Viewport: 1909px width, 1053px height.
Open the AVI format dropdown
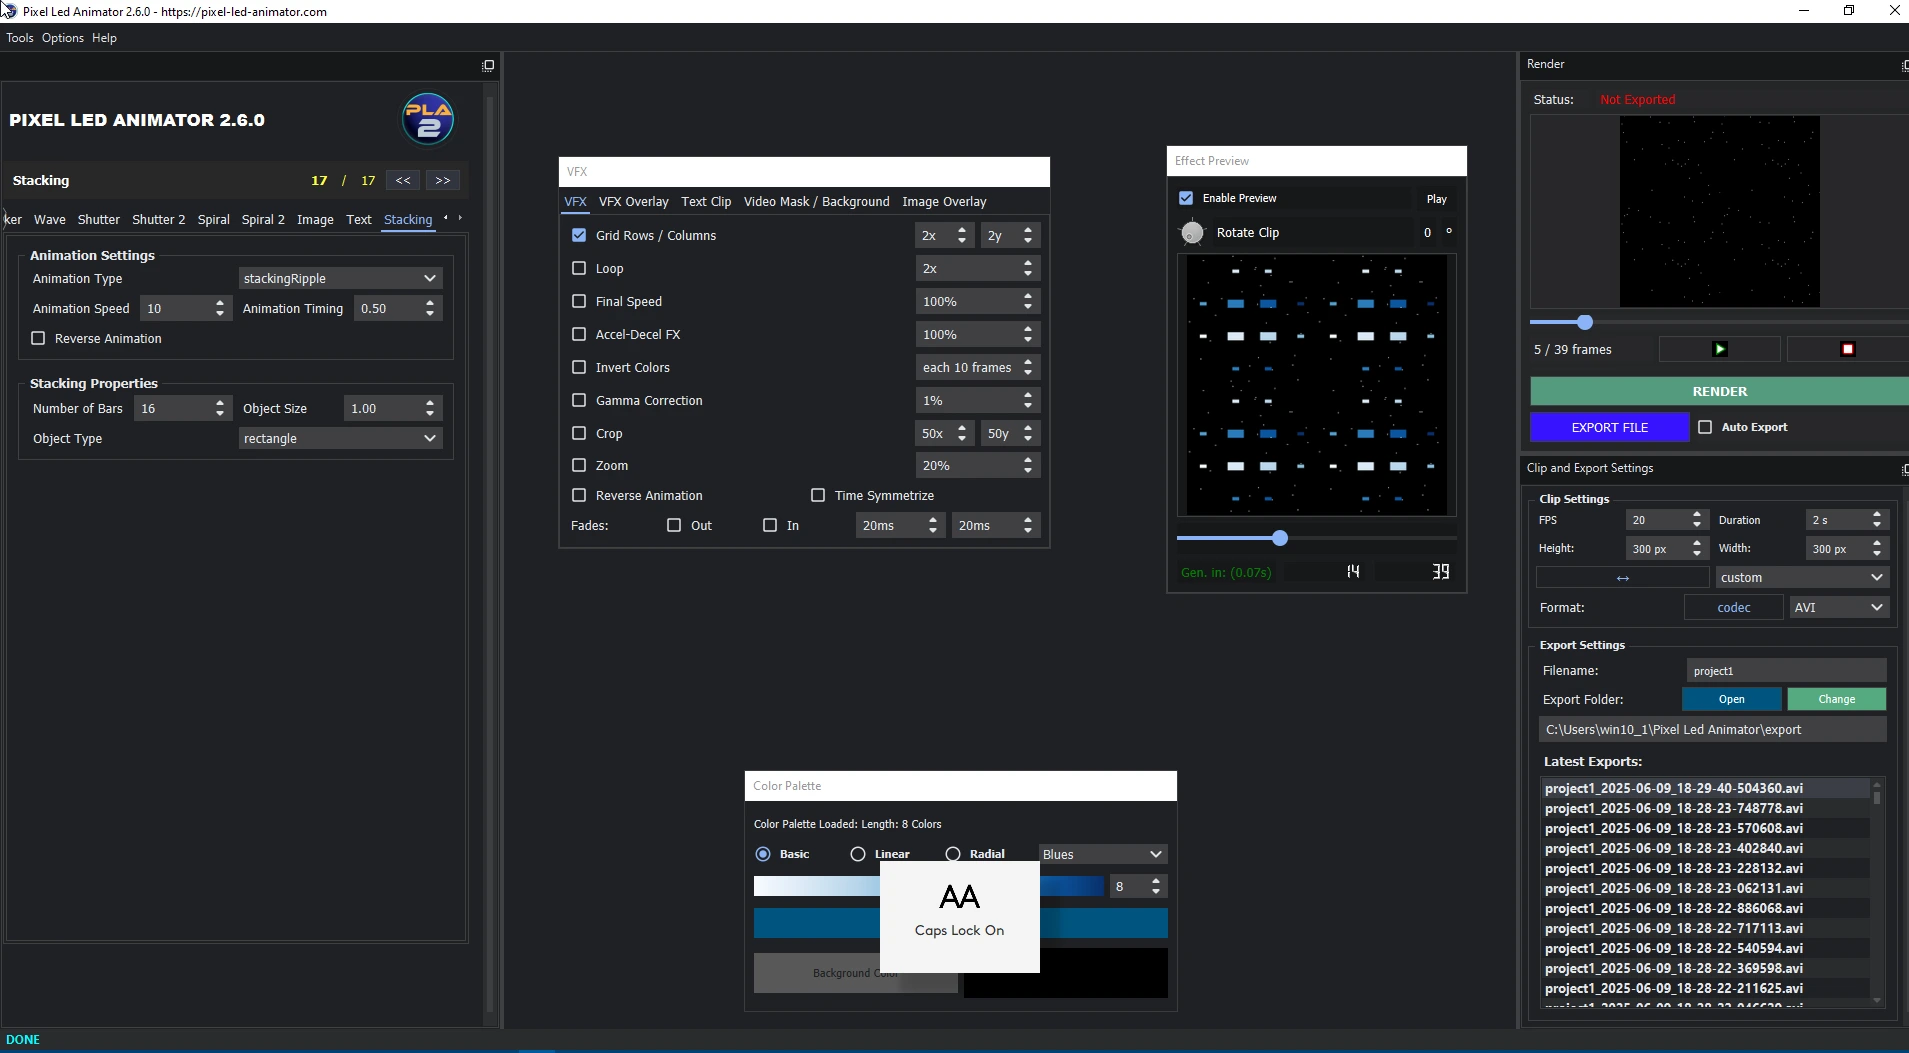[1837, 608]
